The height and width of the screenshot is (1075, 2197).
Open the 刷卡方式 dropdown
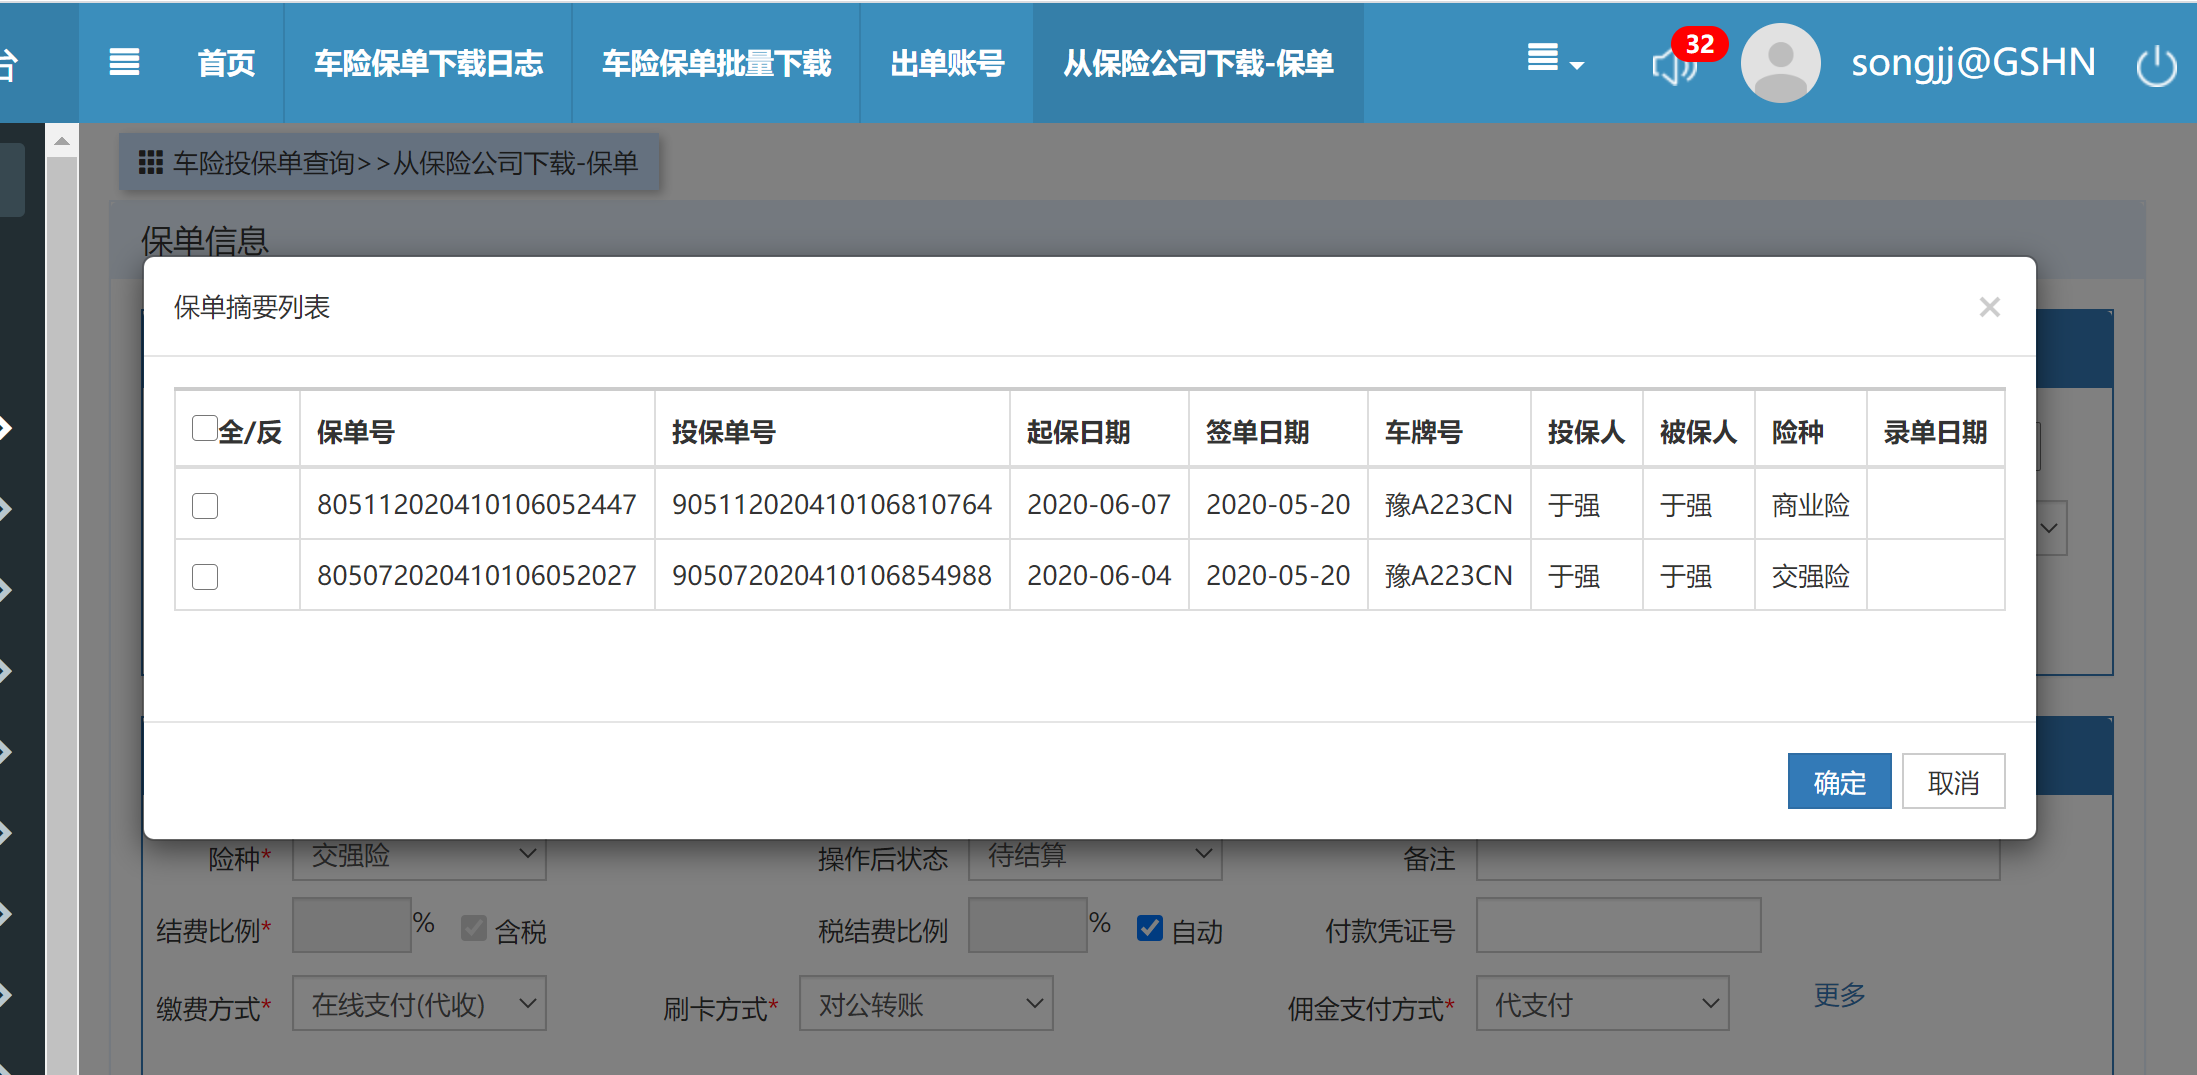coord(925,1003)
